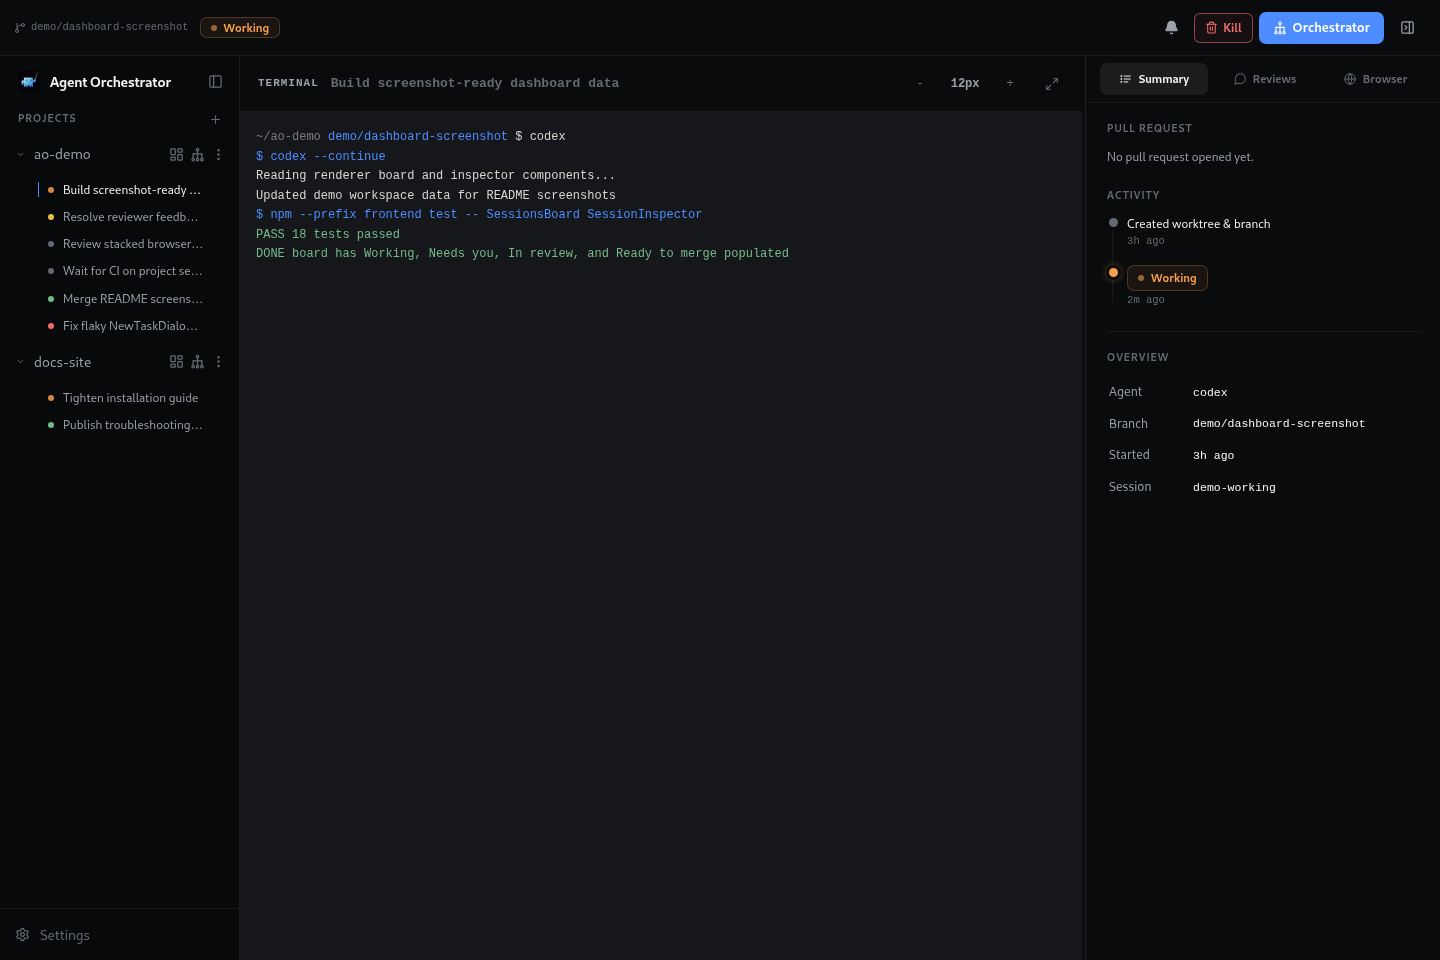Collapse the docs-site project
Viewport: 1440px width, 960px height.
tap(20, 362)
